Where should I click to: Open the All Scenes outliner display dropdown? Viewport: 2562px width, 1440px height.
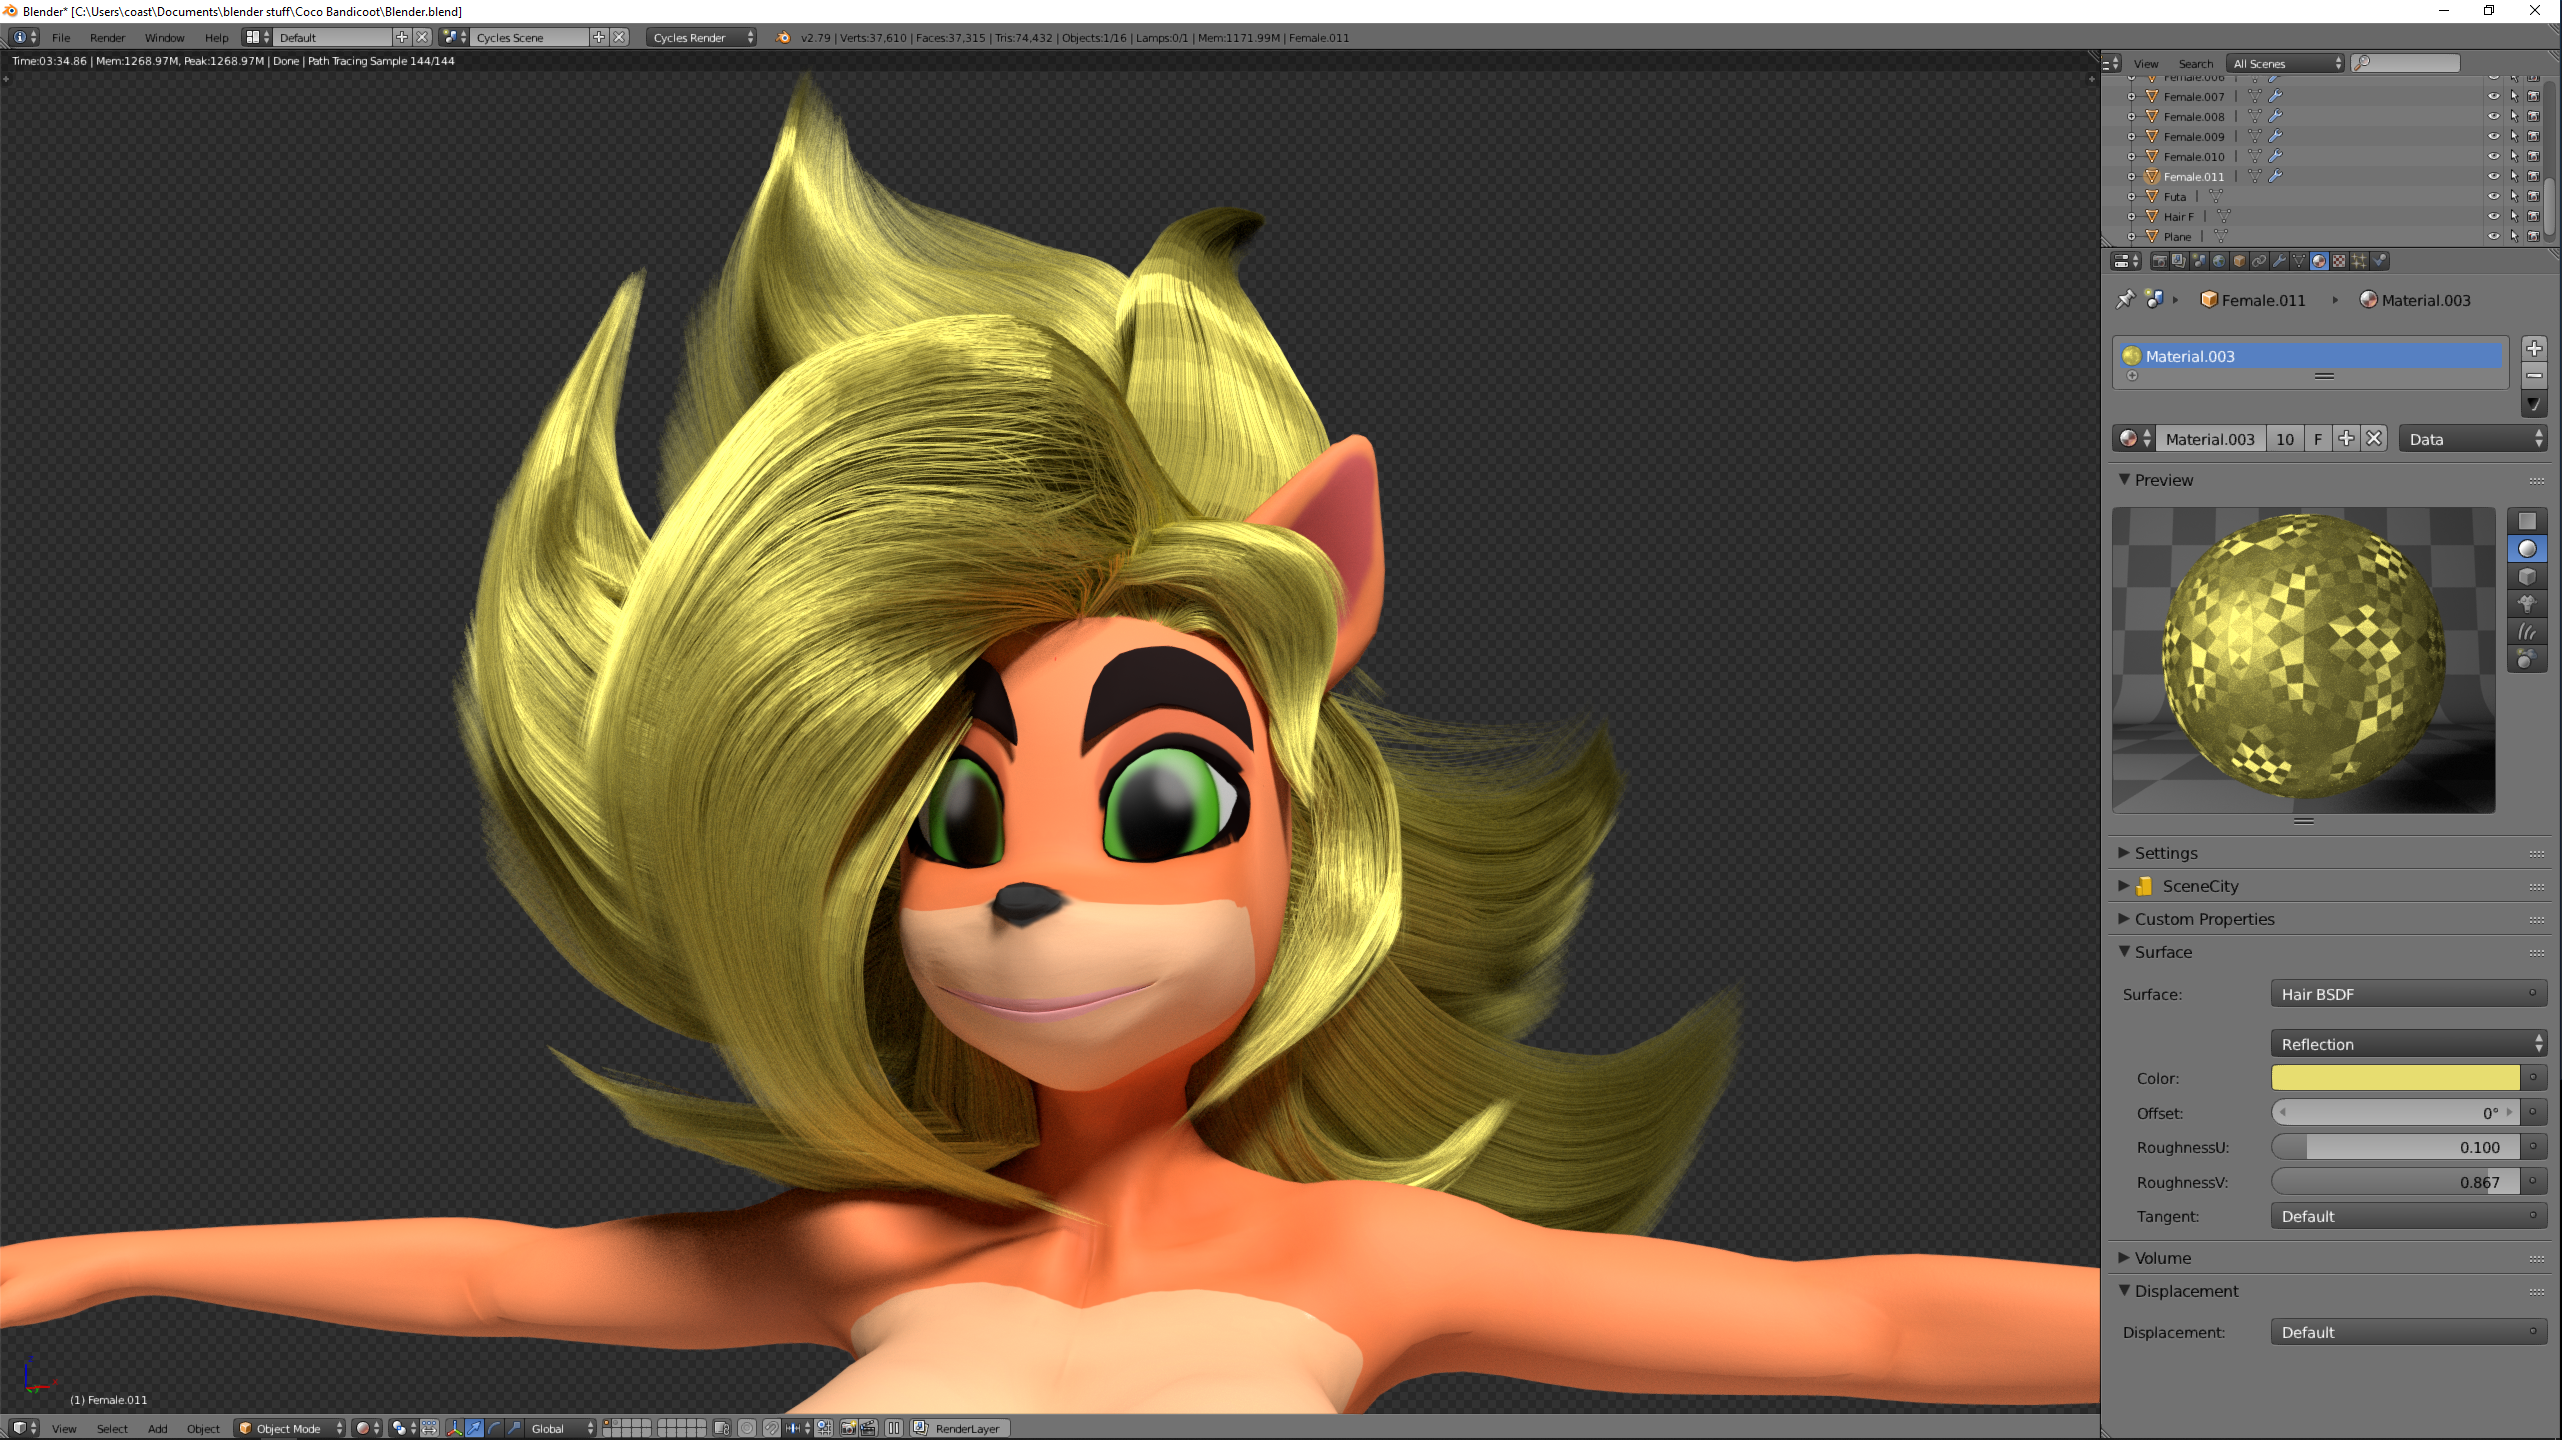coord(2286,63)
